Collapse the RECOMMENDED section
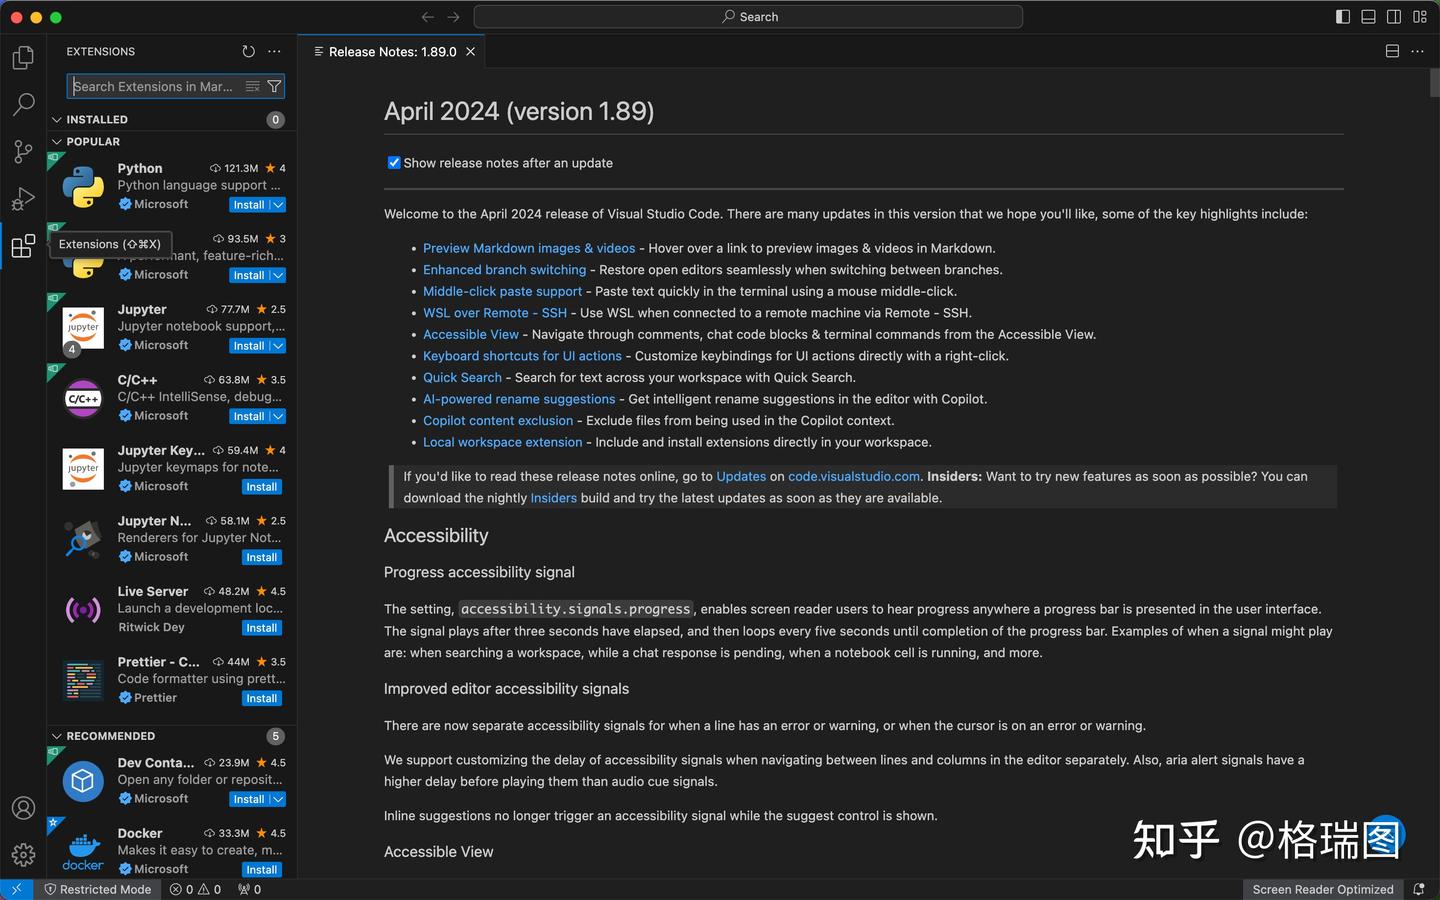1440x900 pixels. point(58,736)
